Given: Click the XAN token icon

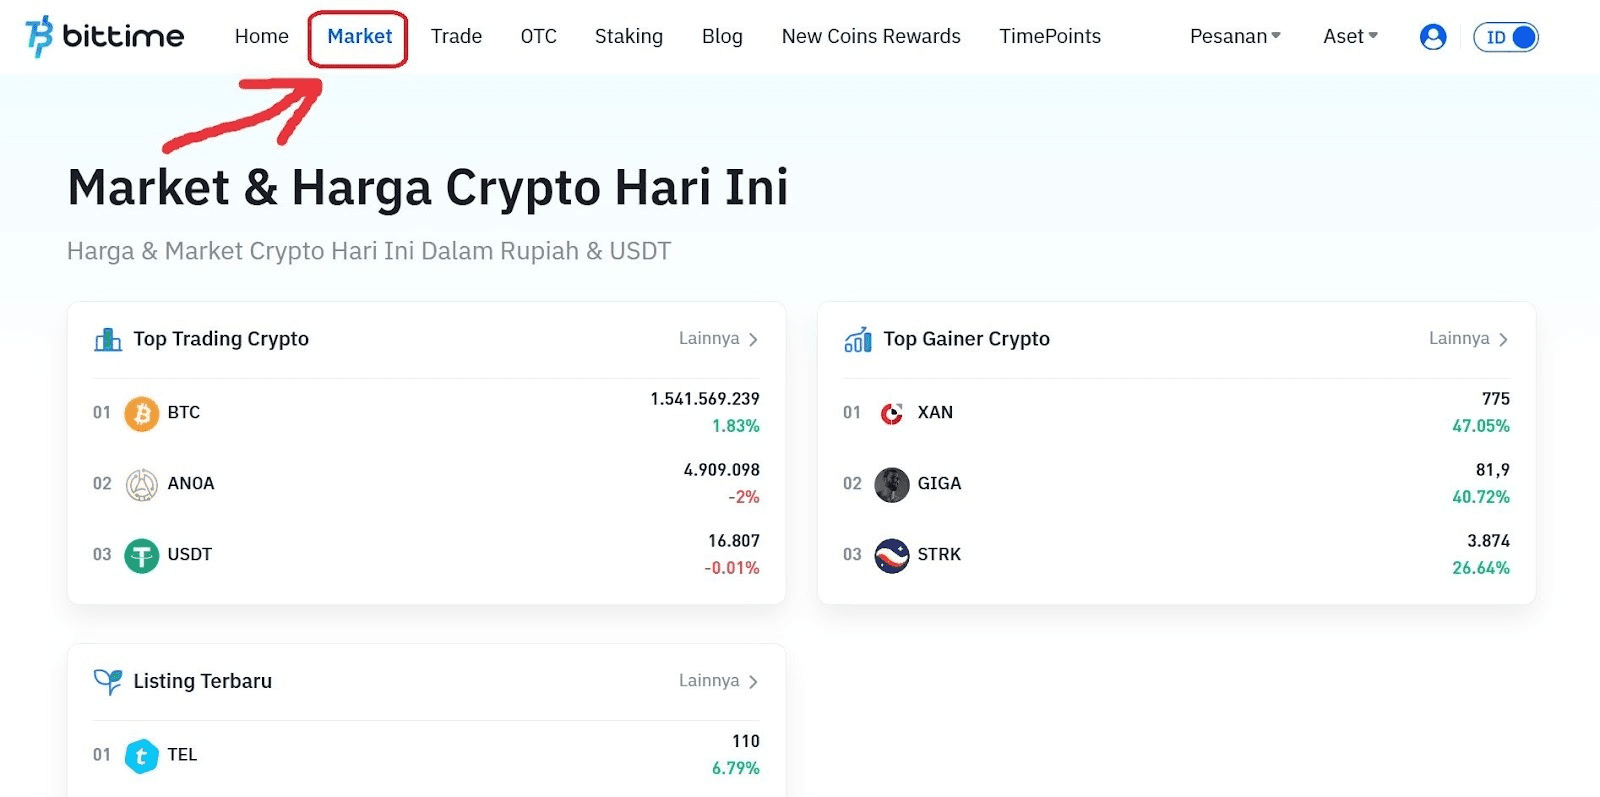Looking at the screenshot, I should pyautogui.click(x=891, y=413).
